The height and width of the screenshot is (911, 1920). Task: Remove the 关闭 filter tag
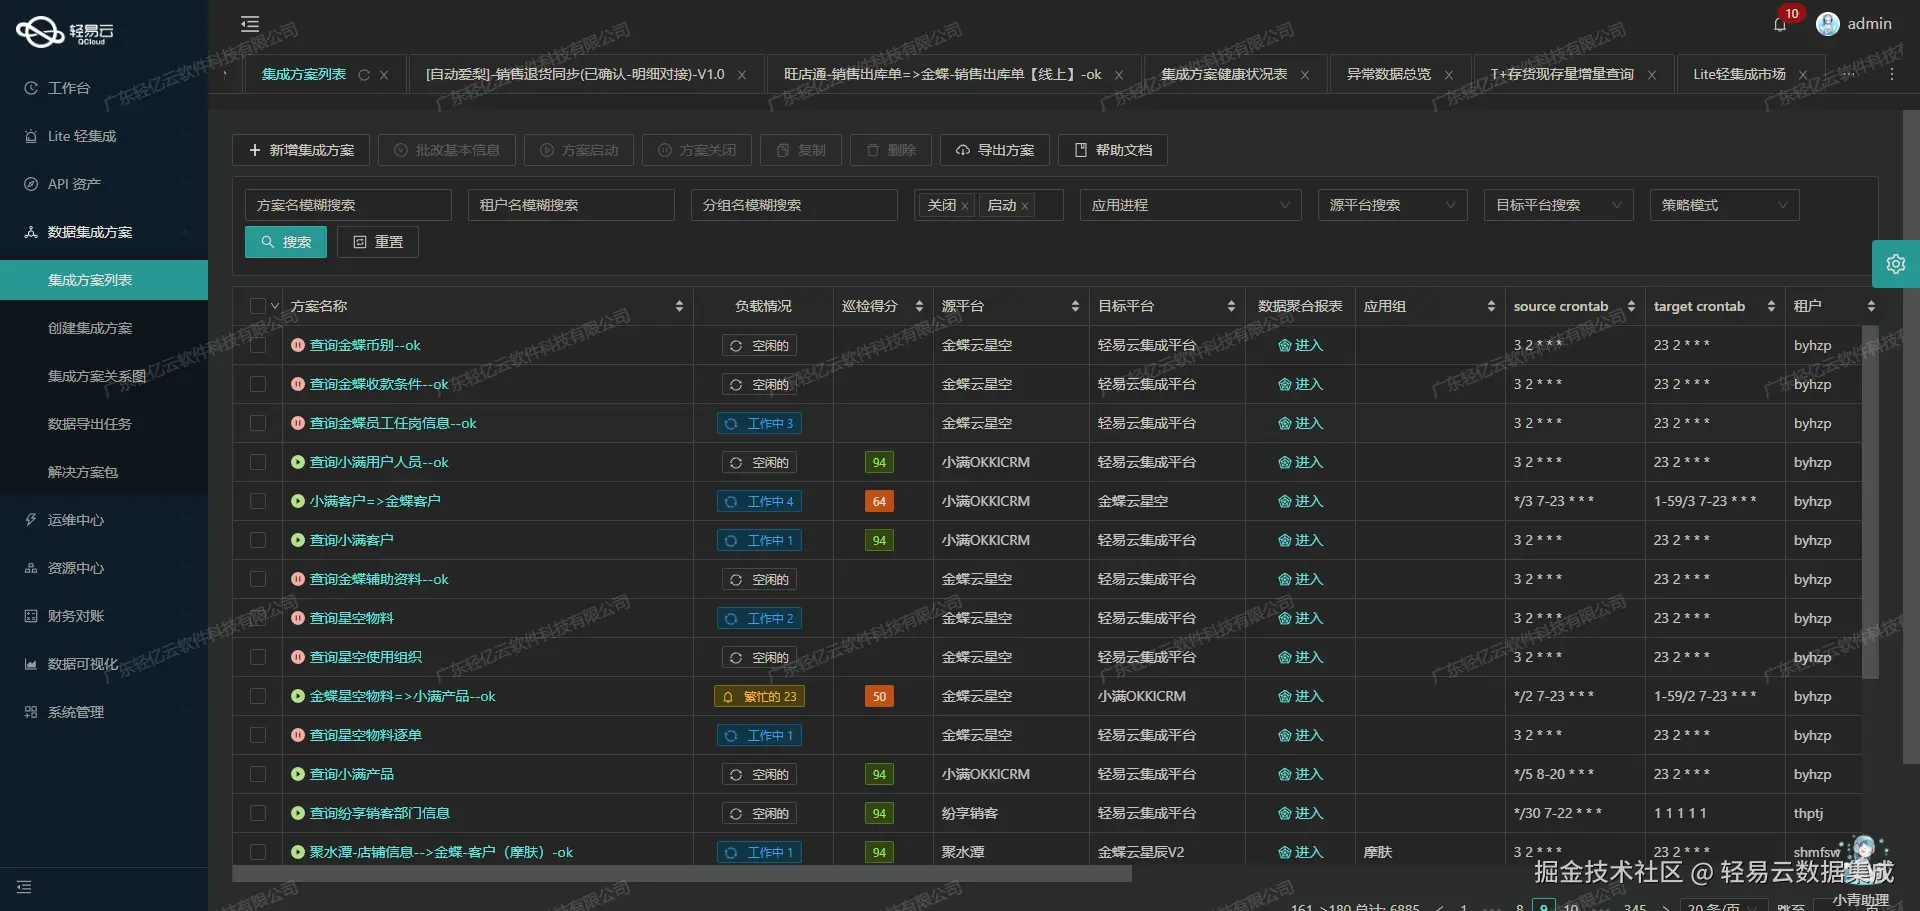[x=965, y=206]
